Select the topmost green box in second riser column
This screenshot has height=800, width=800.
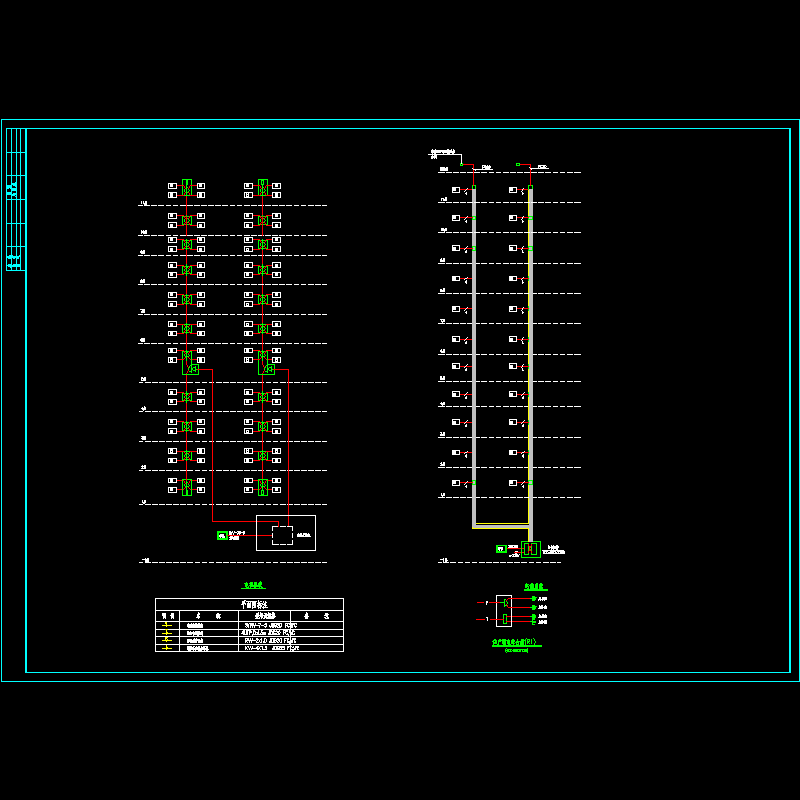tap(263, 187)
